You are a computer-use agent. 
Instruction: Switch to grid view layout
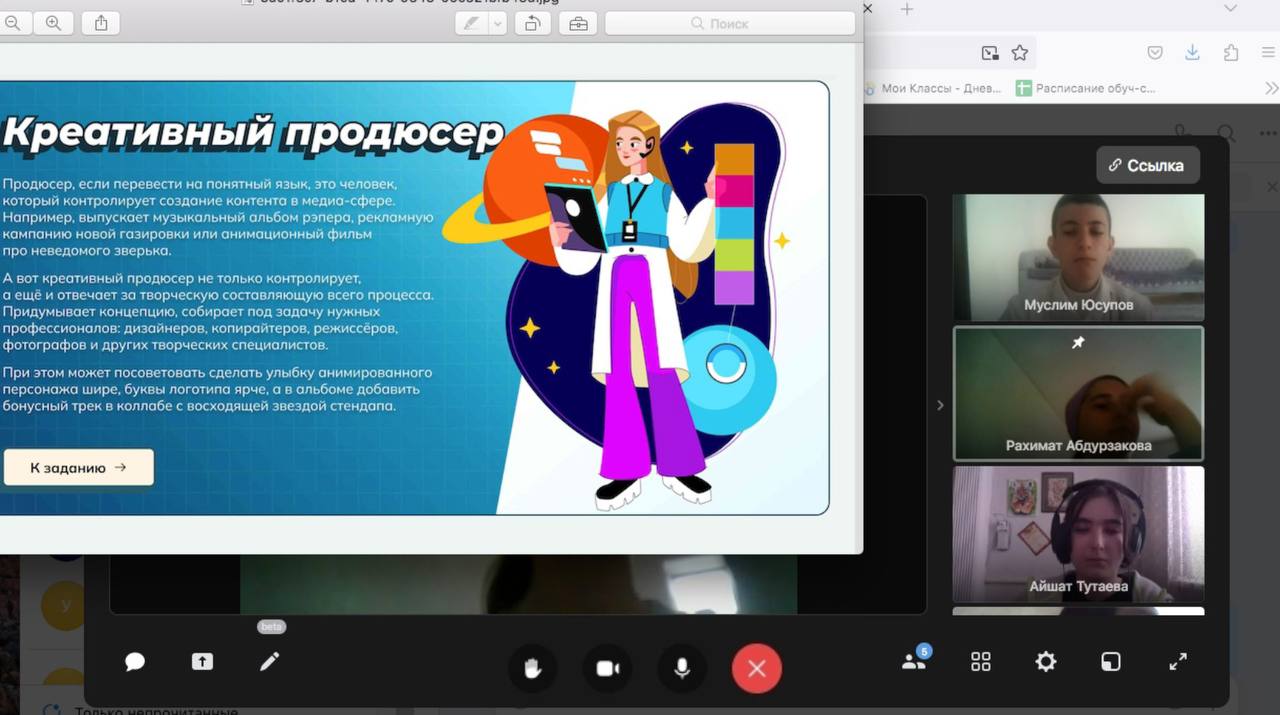coord(981,662)
